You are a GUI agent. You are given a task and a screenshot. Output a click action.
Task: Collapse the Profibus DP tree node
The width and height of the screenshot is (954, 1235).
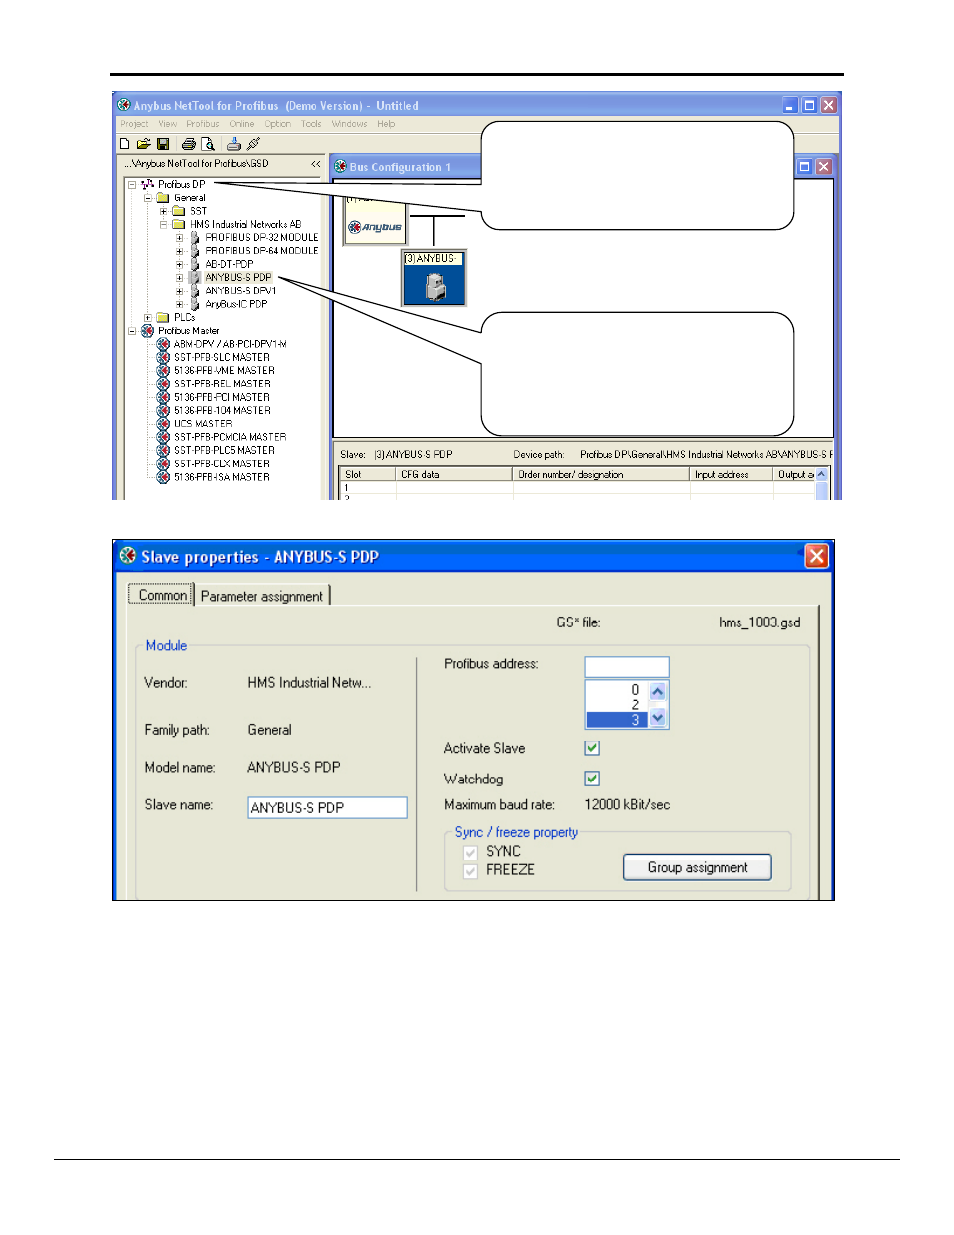pyautogui.click(x=132, y=184)
